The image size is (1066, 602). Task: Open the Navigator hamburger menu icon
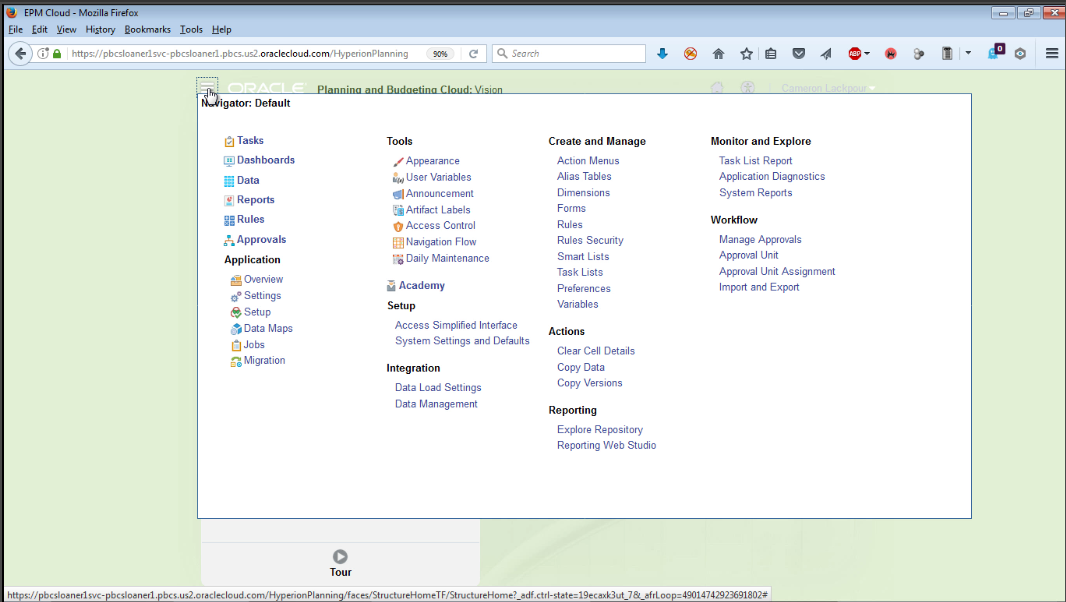point(207,87)
